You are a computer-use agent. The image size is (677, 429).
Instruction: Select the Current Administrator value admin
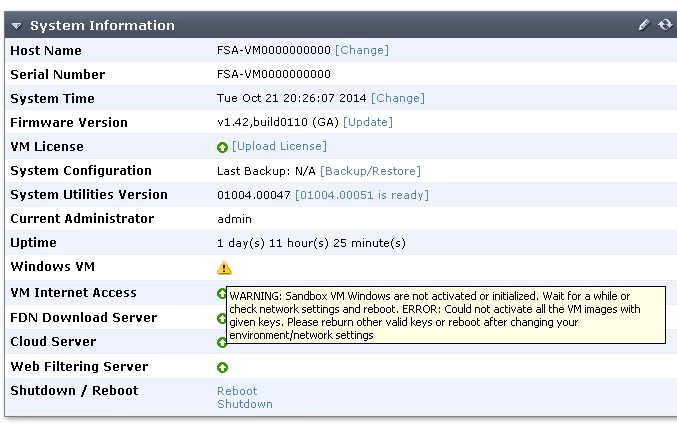(234, 219)
